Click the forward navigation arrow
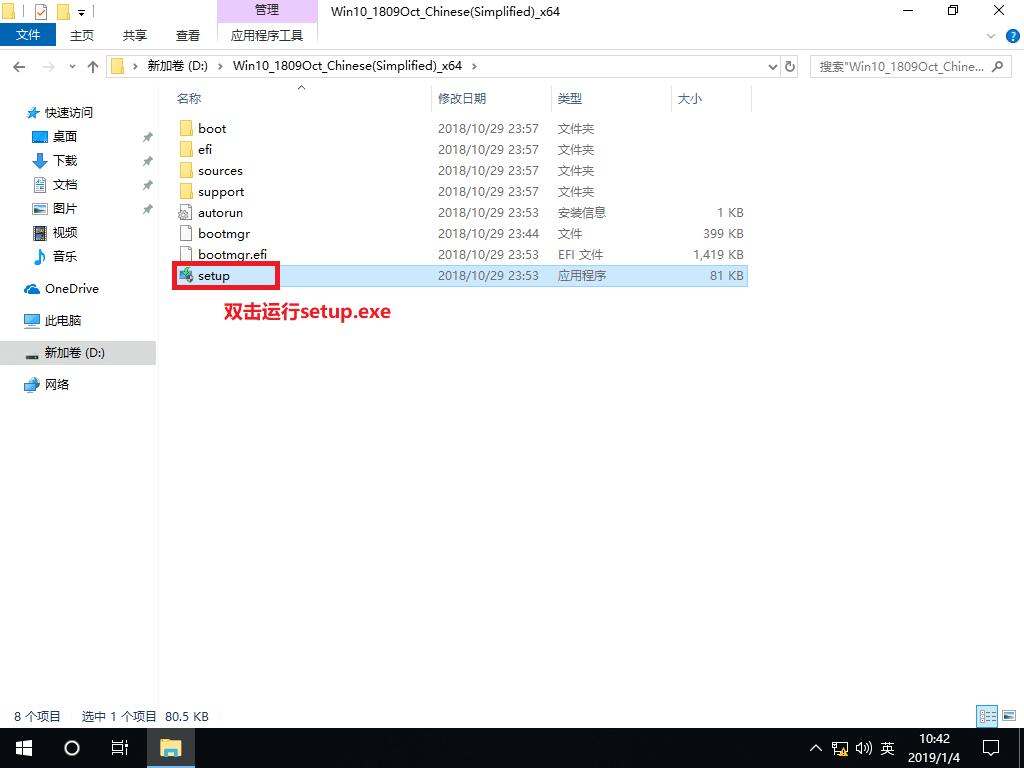1024x768 pixels. click(x=48, y=67)
